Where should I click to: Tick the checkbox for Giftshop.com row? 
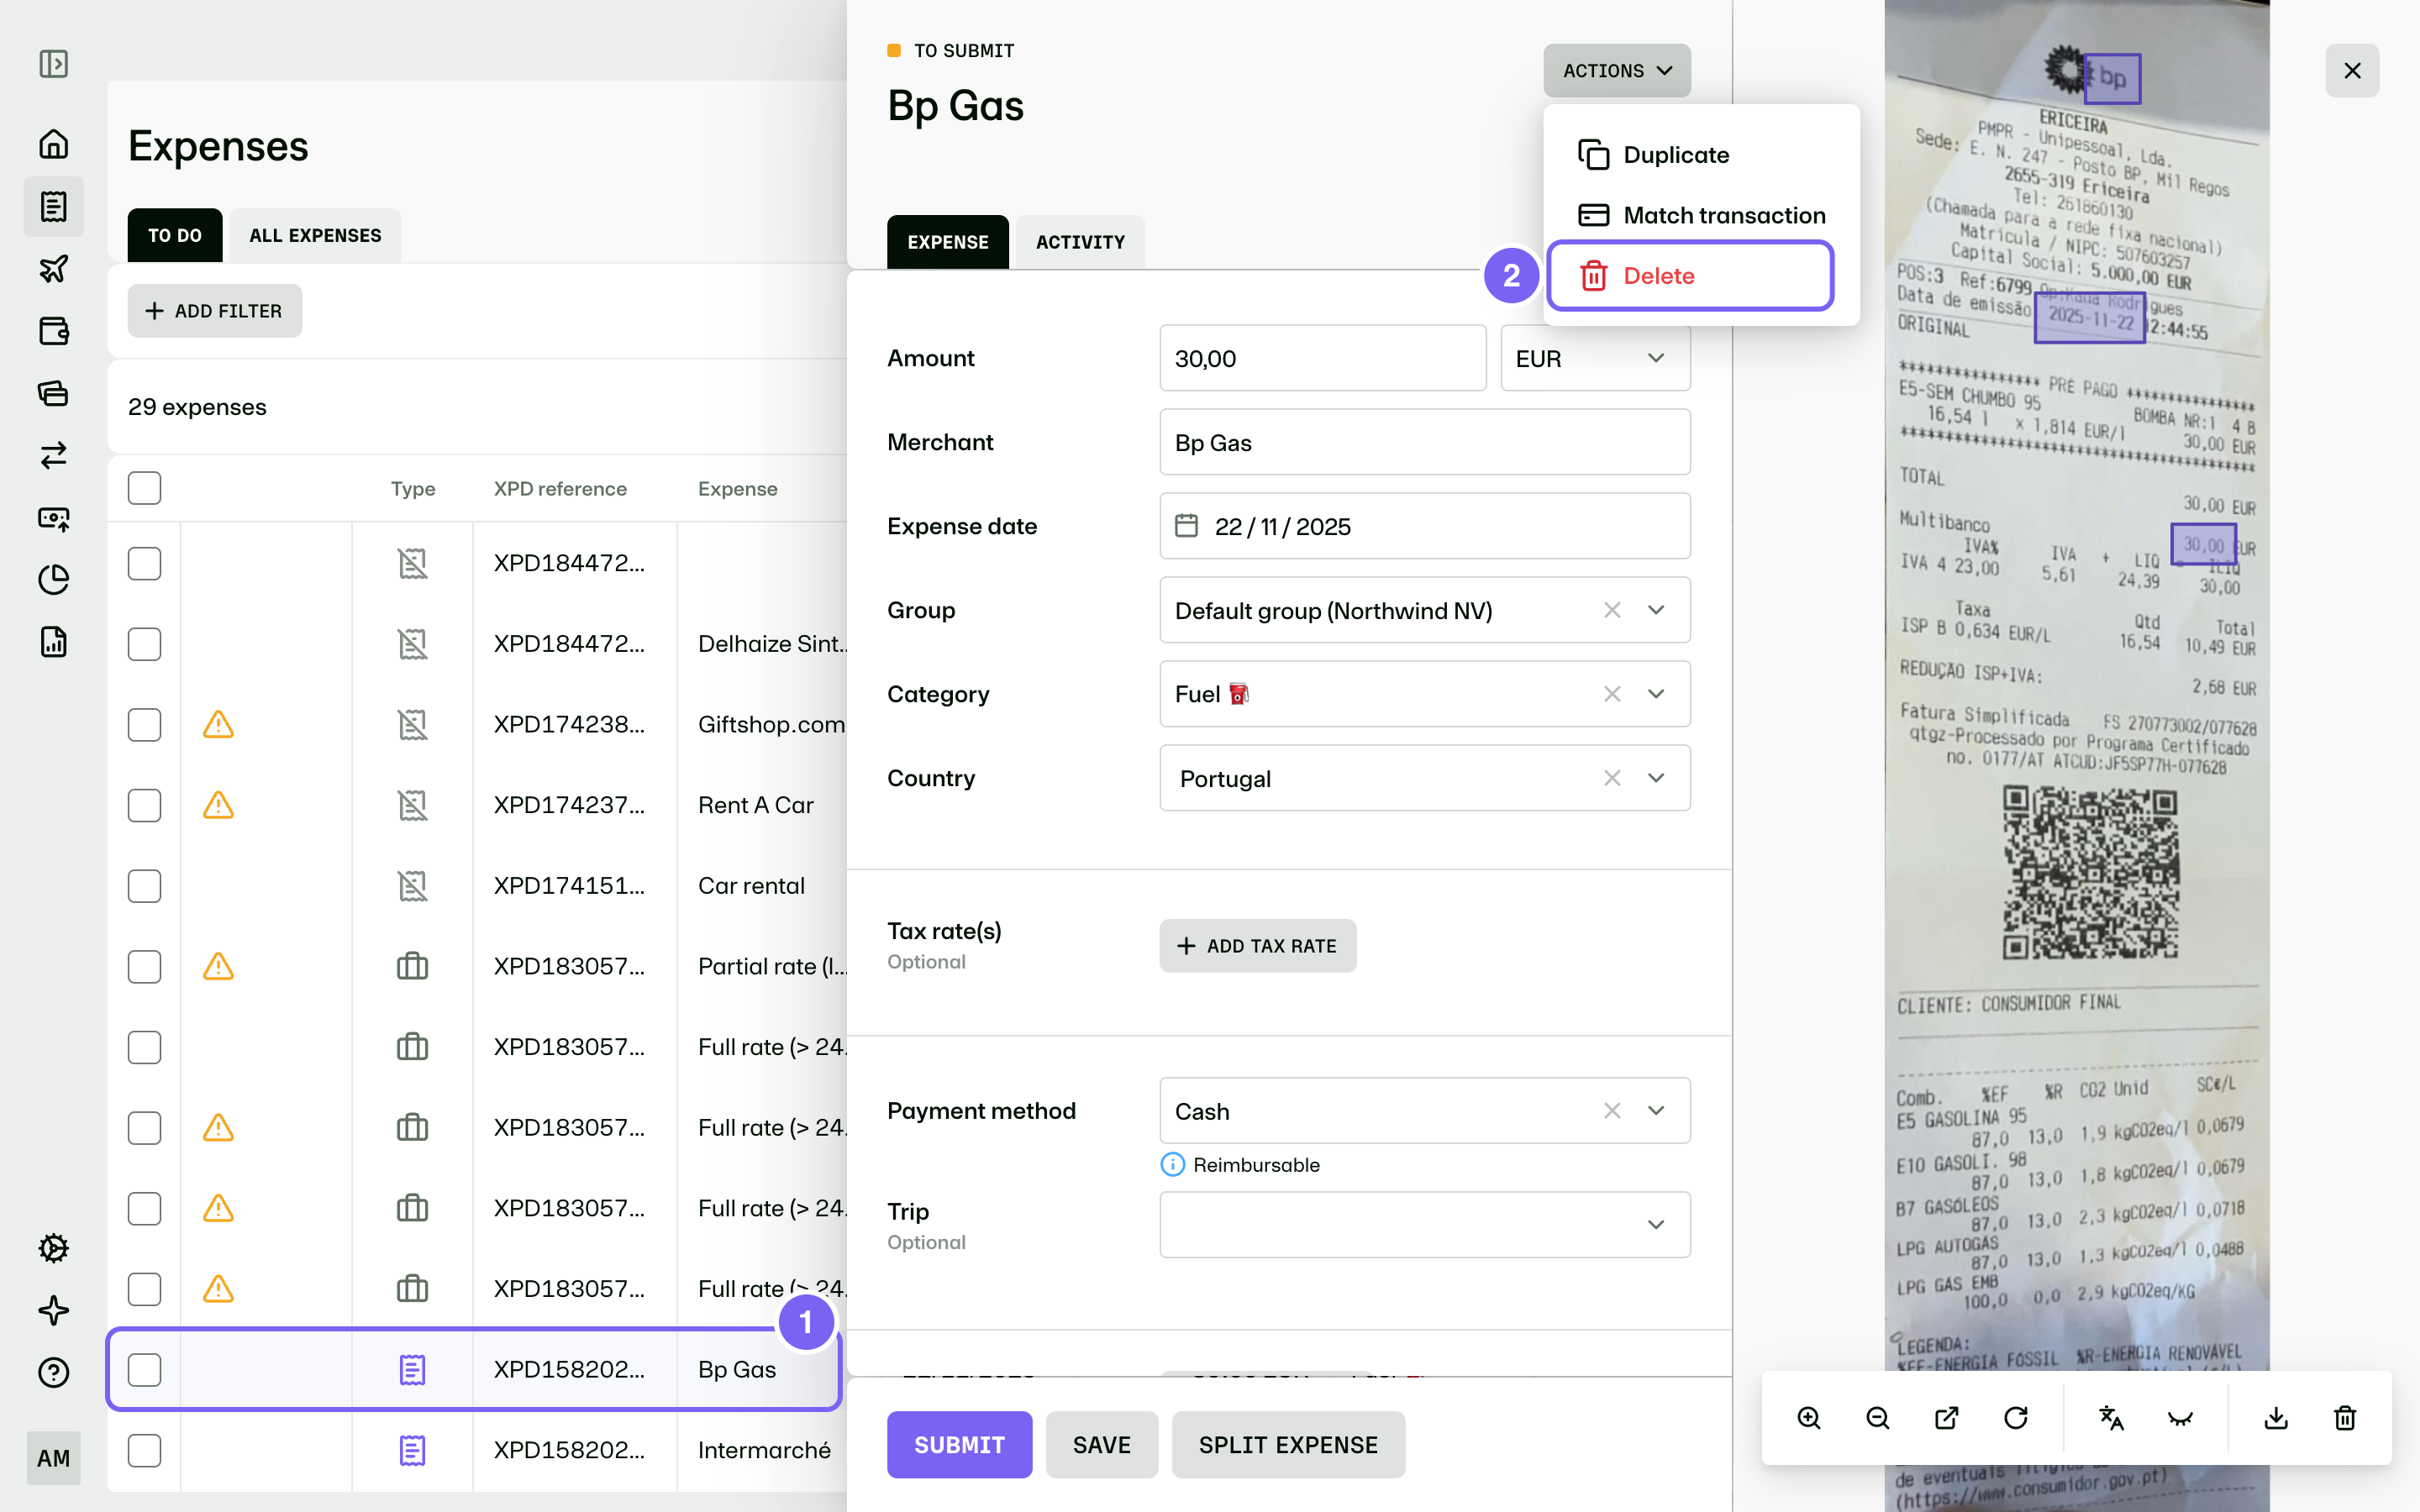point(144,724)
